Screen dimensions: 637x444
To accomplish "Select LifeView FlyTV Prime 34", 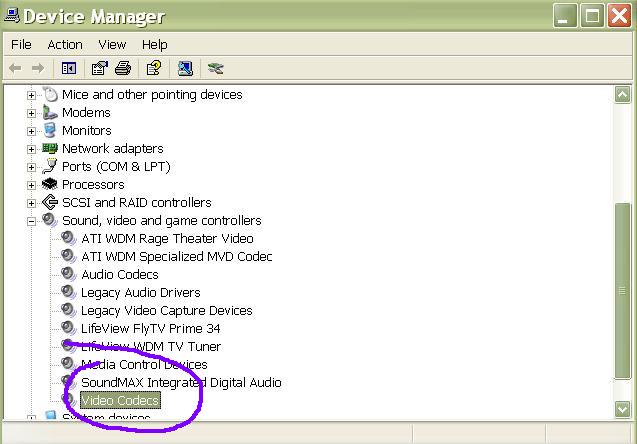I will click(151, 328).
